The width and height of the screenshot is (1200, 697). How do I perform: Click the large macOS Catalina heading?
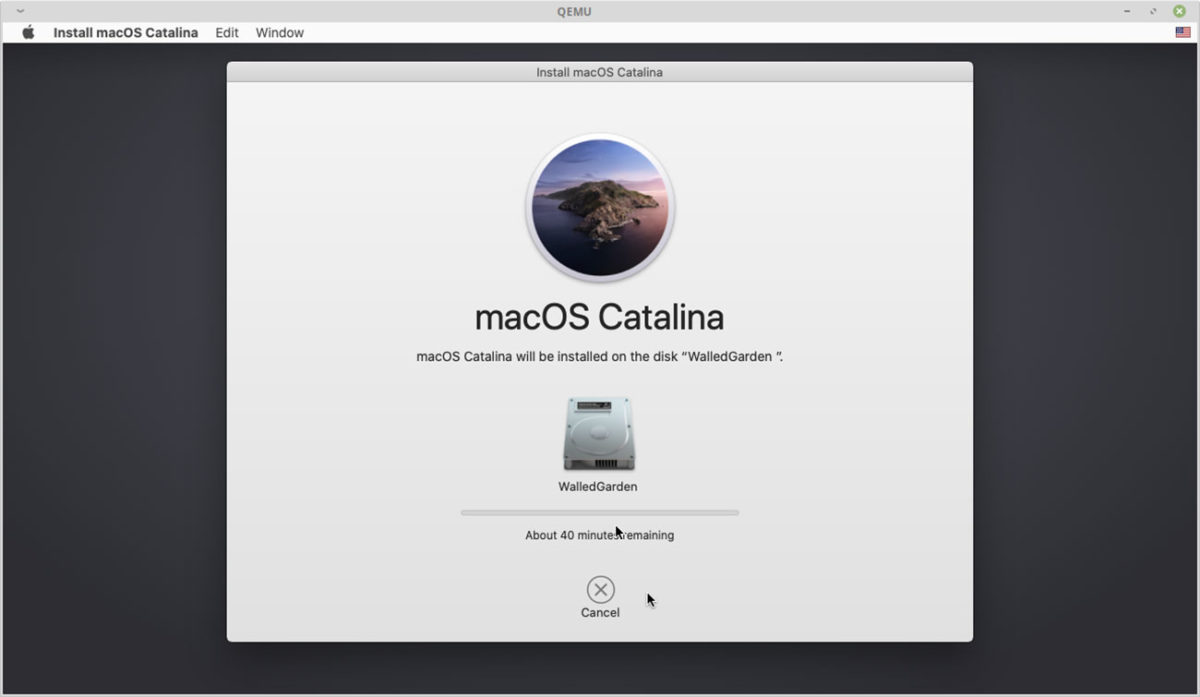(599, 317)
